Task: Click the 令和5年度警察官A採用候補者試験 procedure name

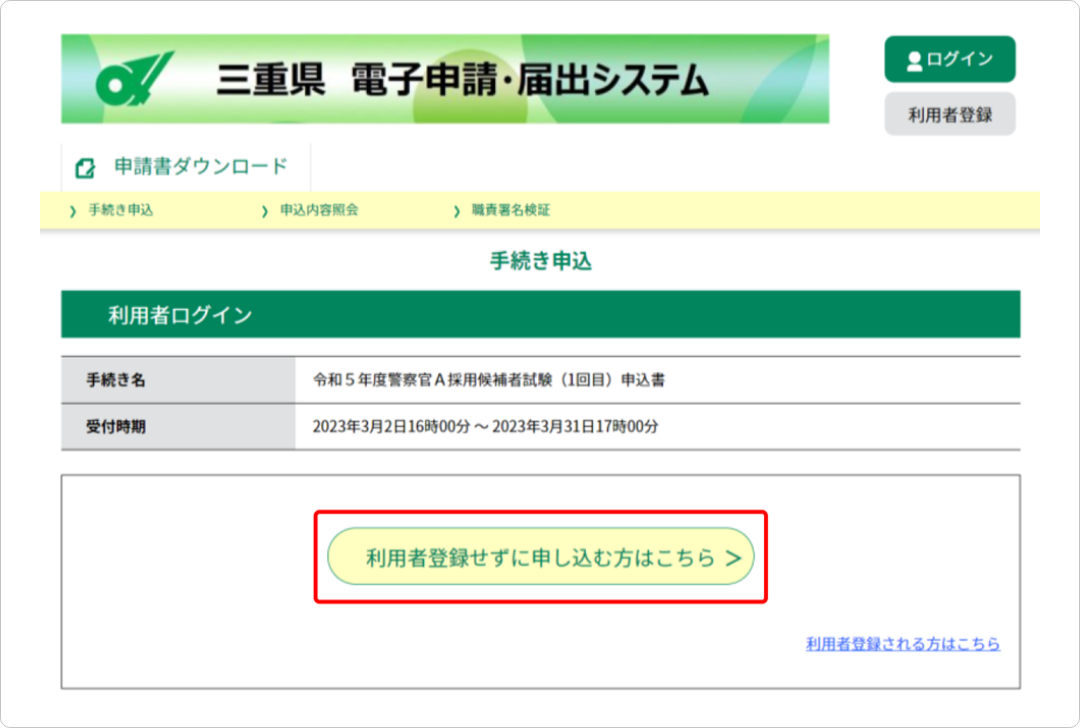Action: 489,380
